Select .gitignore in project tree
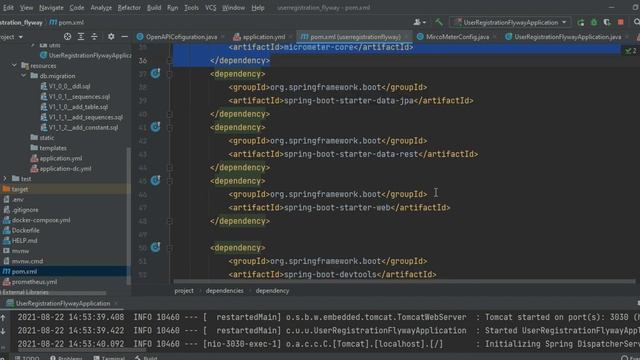This screenshot has height=360, width=640. (25, 210)
